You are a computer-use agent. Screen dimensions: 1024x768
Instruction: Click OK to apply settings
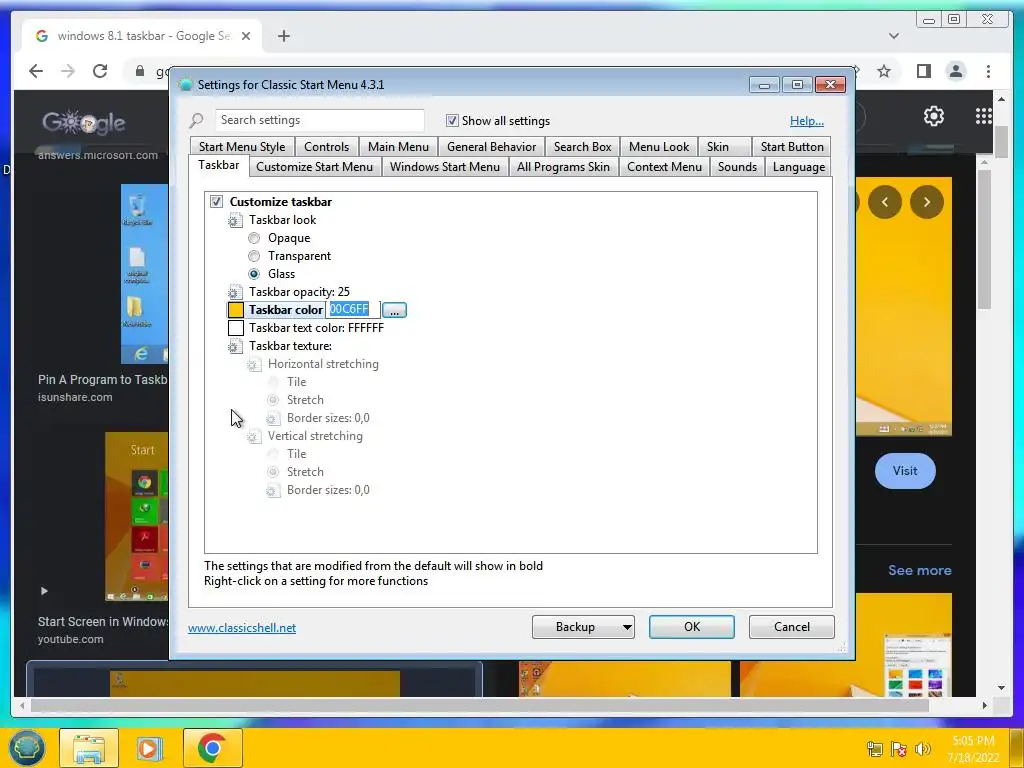[692, 627]
